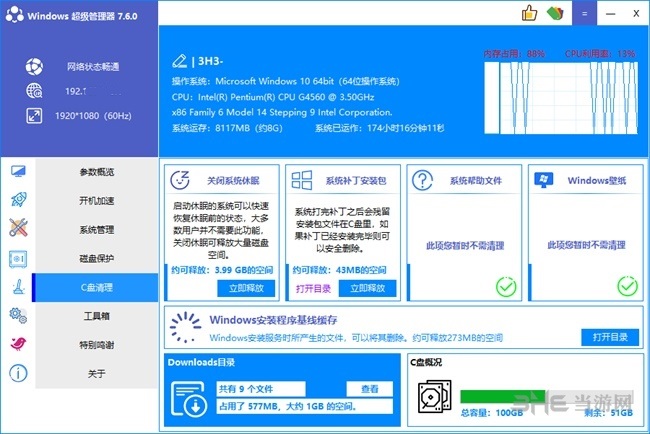650x434 pixels.
Task: Click green checkmark in 系统帮助文件 card
Action: 506,286
